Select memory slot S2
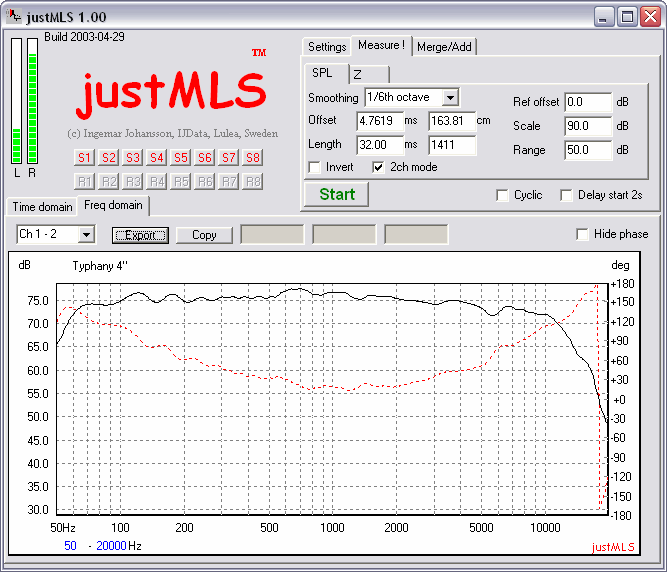 [x=108, y=158]
